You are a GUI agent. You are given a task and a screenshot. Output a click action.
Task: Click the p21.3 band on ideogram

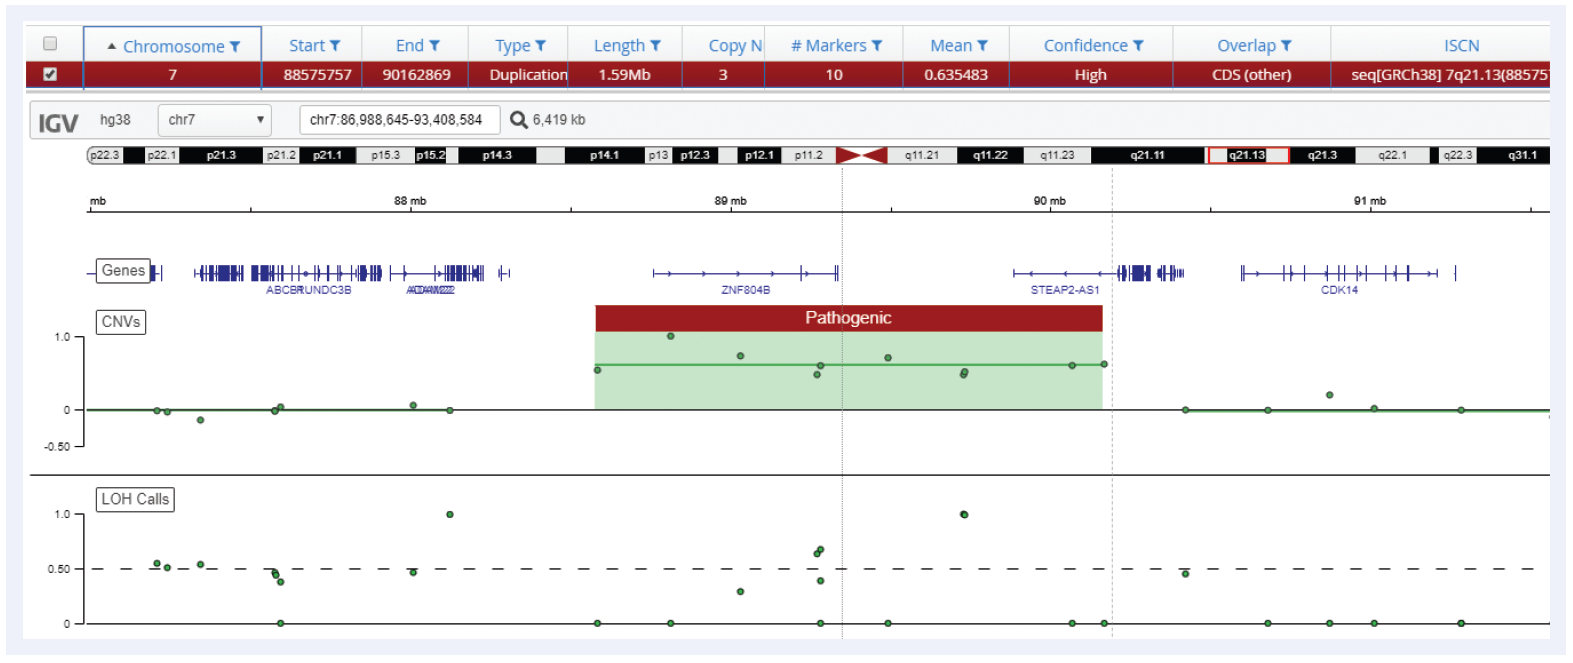221,155
